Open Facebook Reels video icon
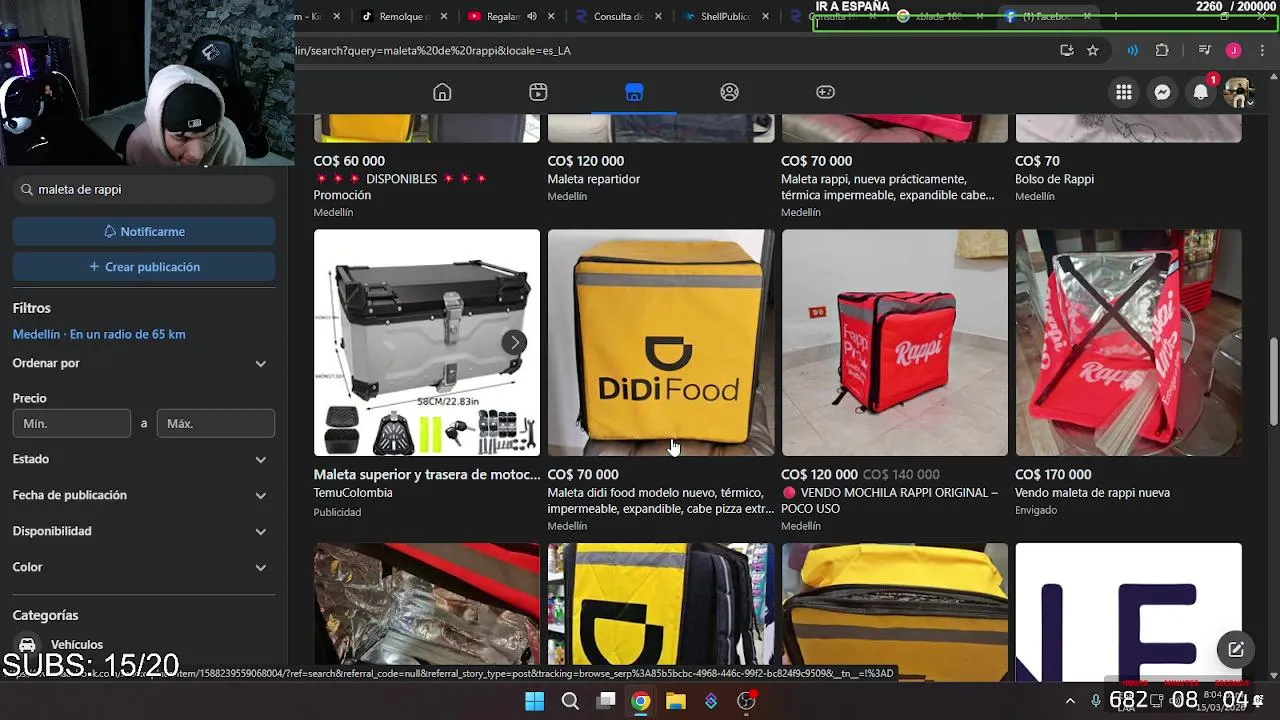1280x720 pixels. coord(538,92)
